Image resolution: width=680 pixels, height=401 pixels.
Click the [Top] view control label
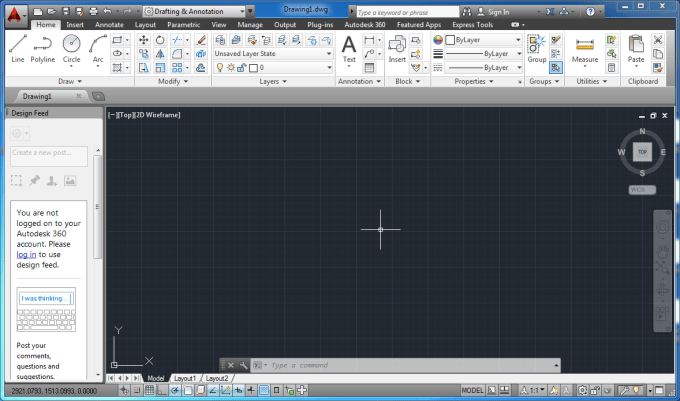tap(125, 115)
